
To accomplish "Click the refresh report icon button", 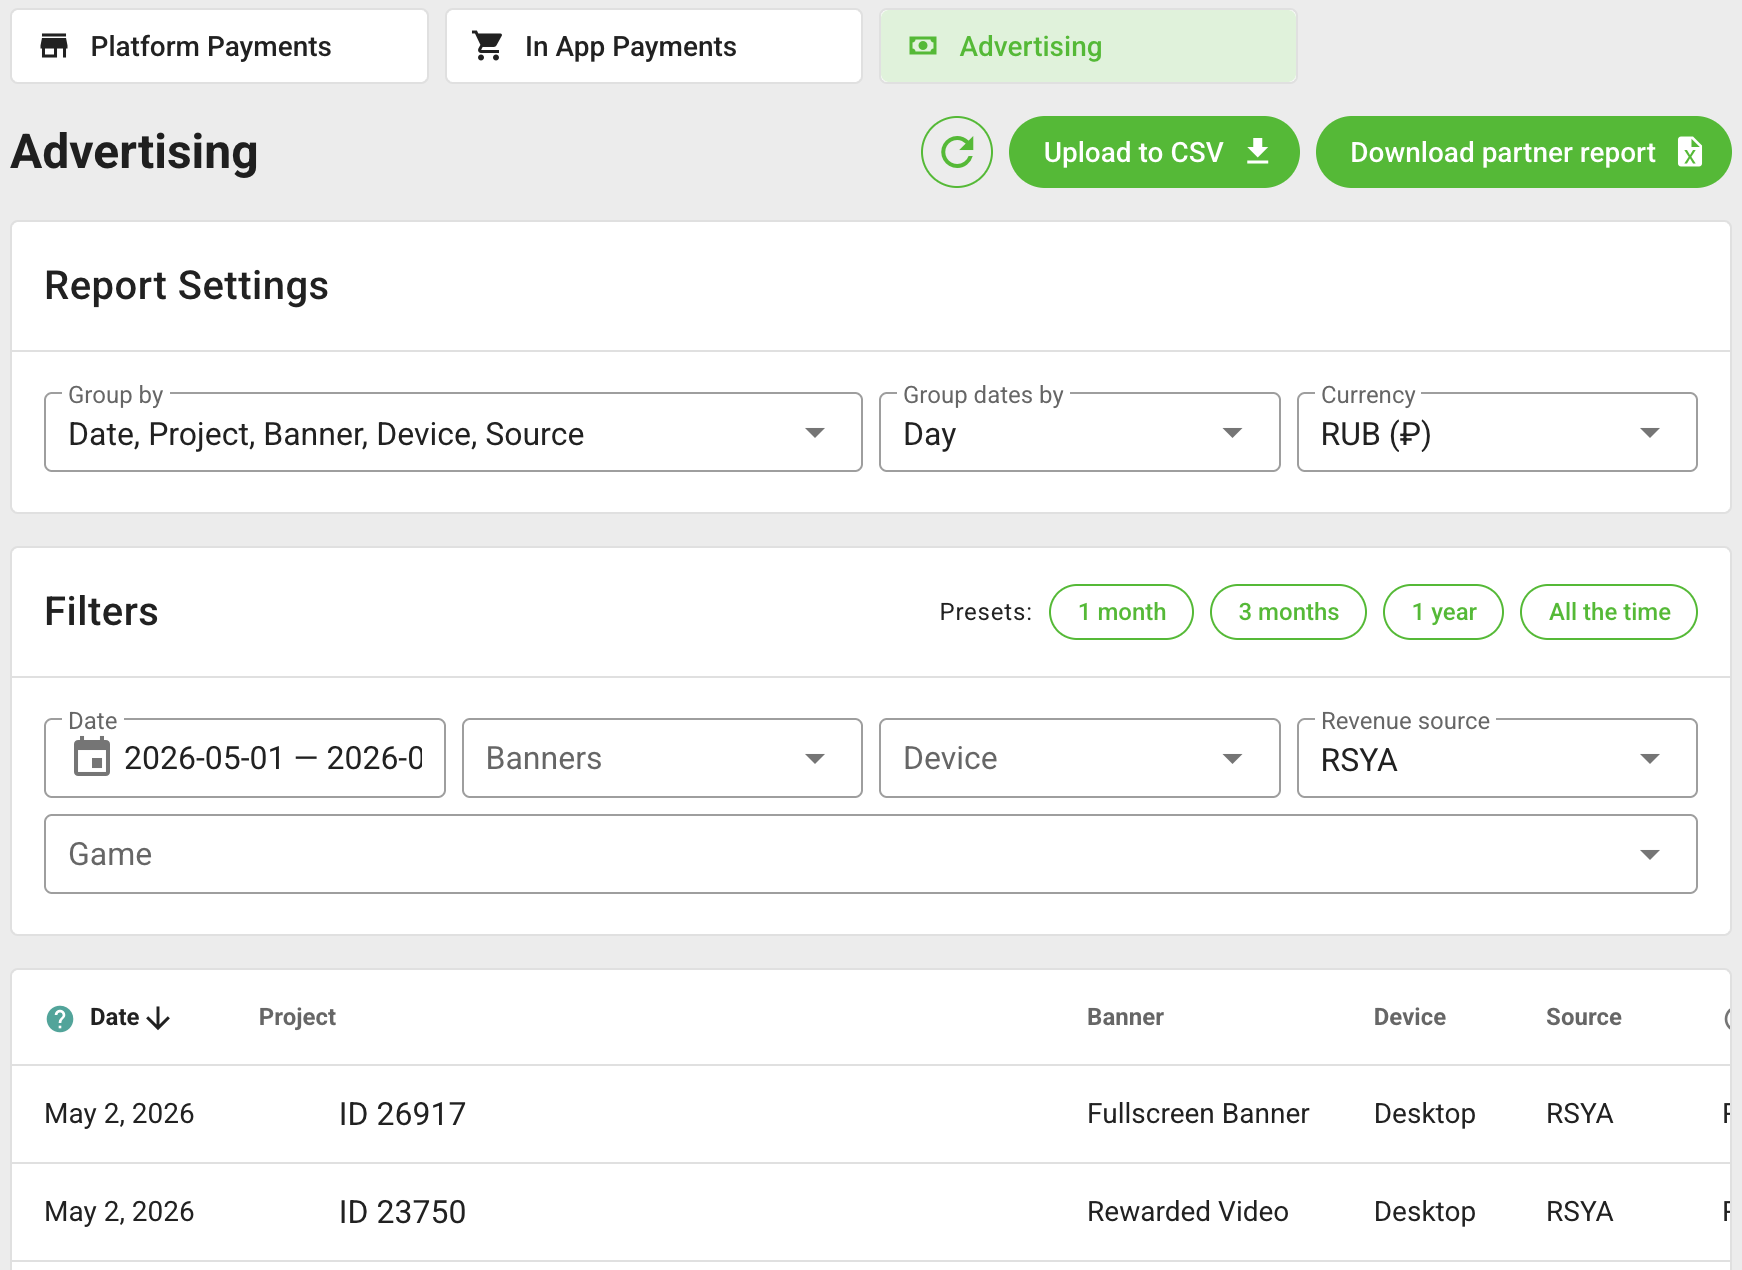I will coord(957,152).
